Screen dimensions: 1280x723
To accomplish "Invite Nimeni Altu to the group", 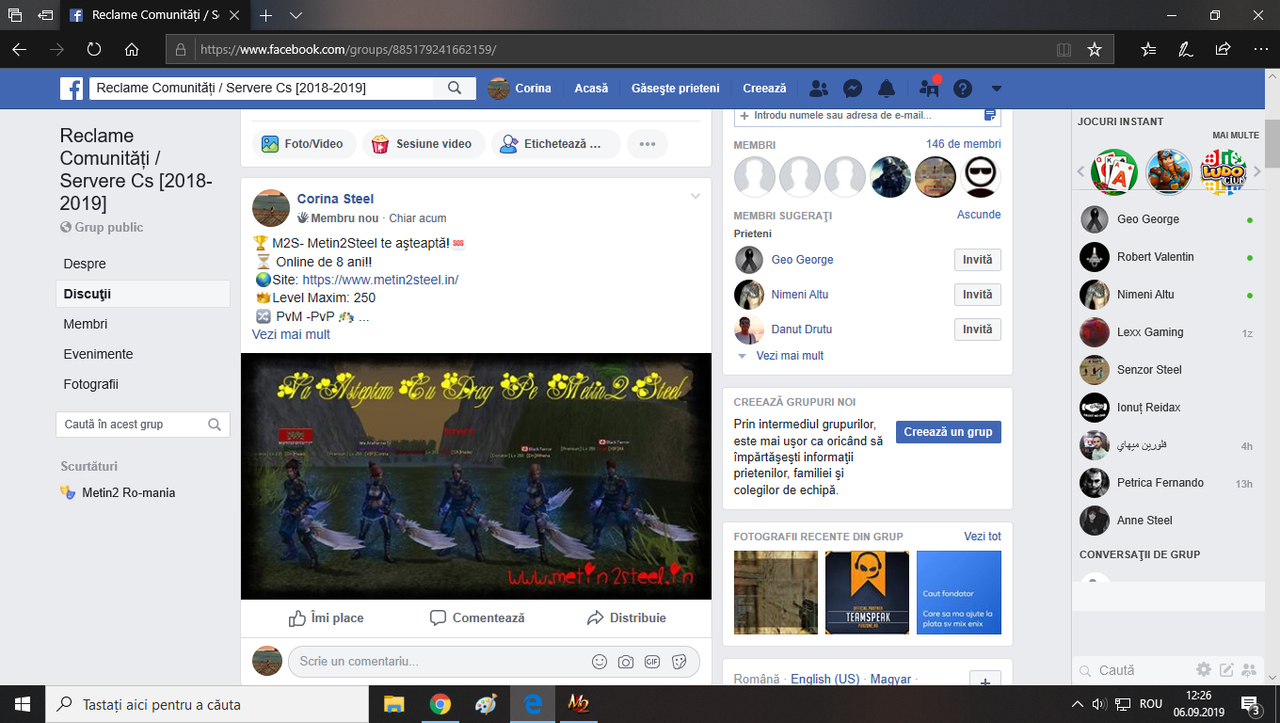I will click(977, 295).
